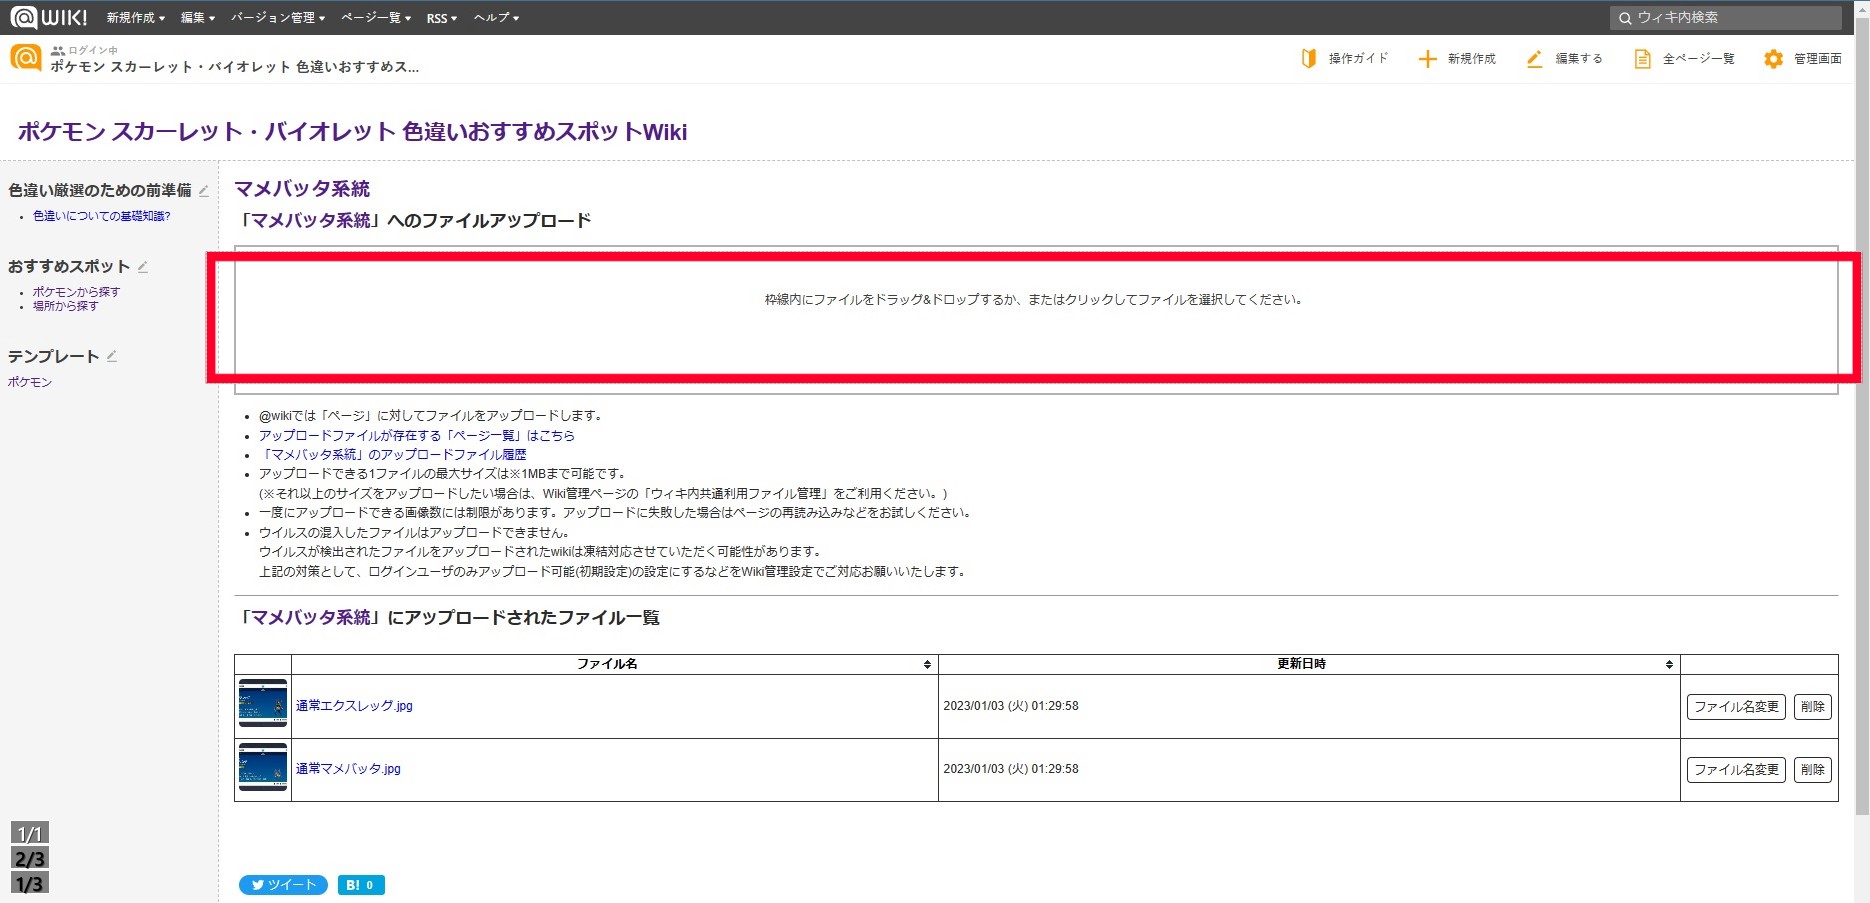Delete 通常マメバッタ.jpg with 削除 button
Image resolution: width=1870 pixels, height=903 pixels.
[1812, 770]
